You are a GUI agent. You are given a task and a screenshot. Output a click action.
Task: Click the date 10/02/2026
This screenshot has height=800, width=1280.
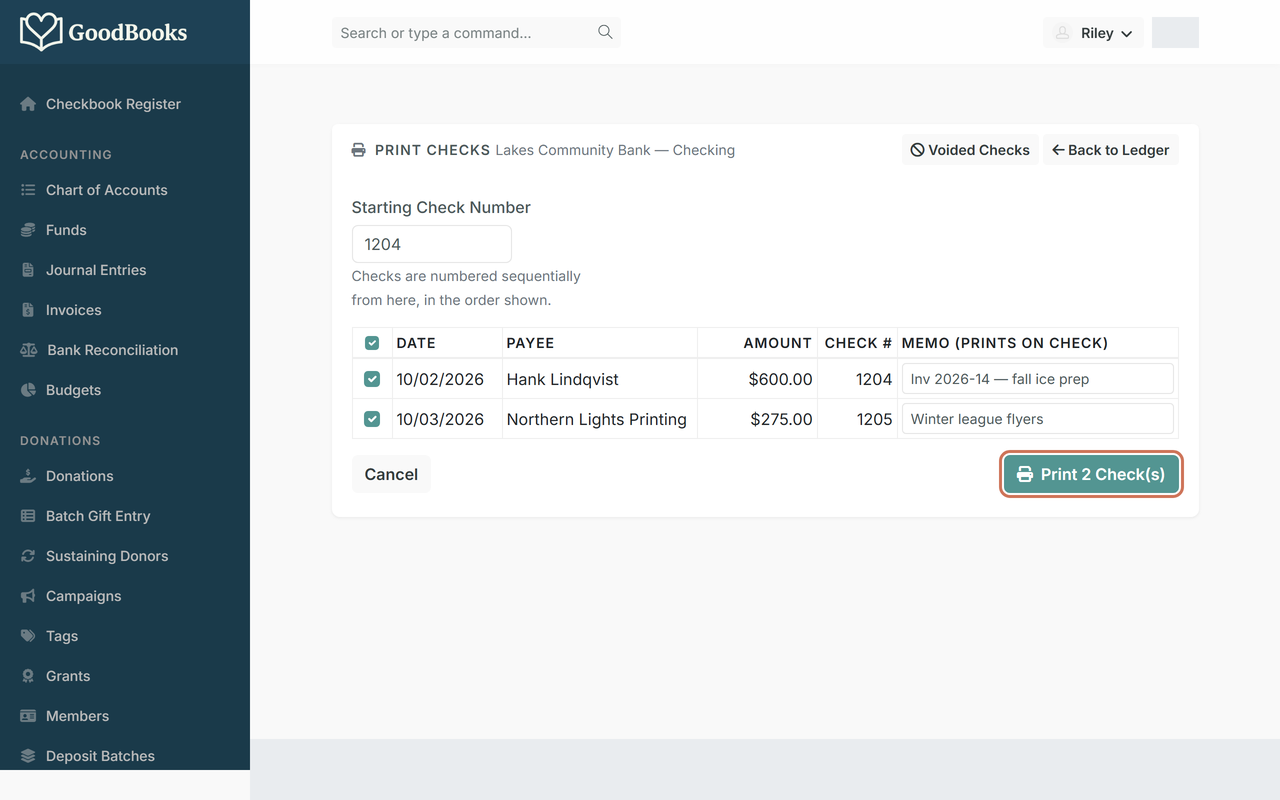point(440,379)
